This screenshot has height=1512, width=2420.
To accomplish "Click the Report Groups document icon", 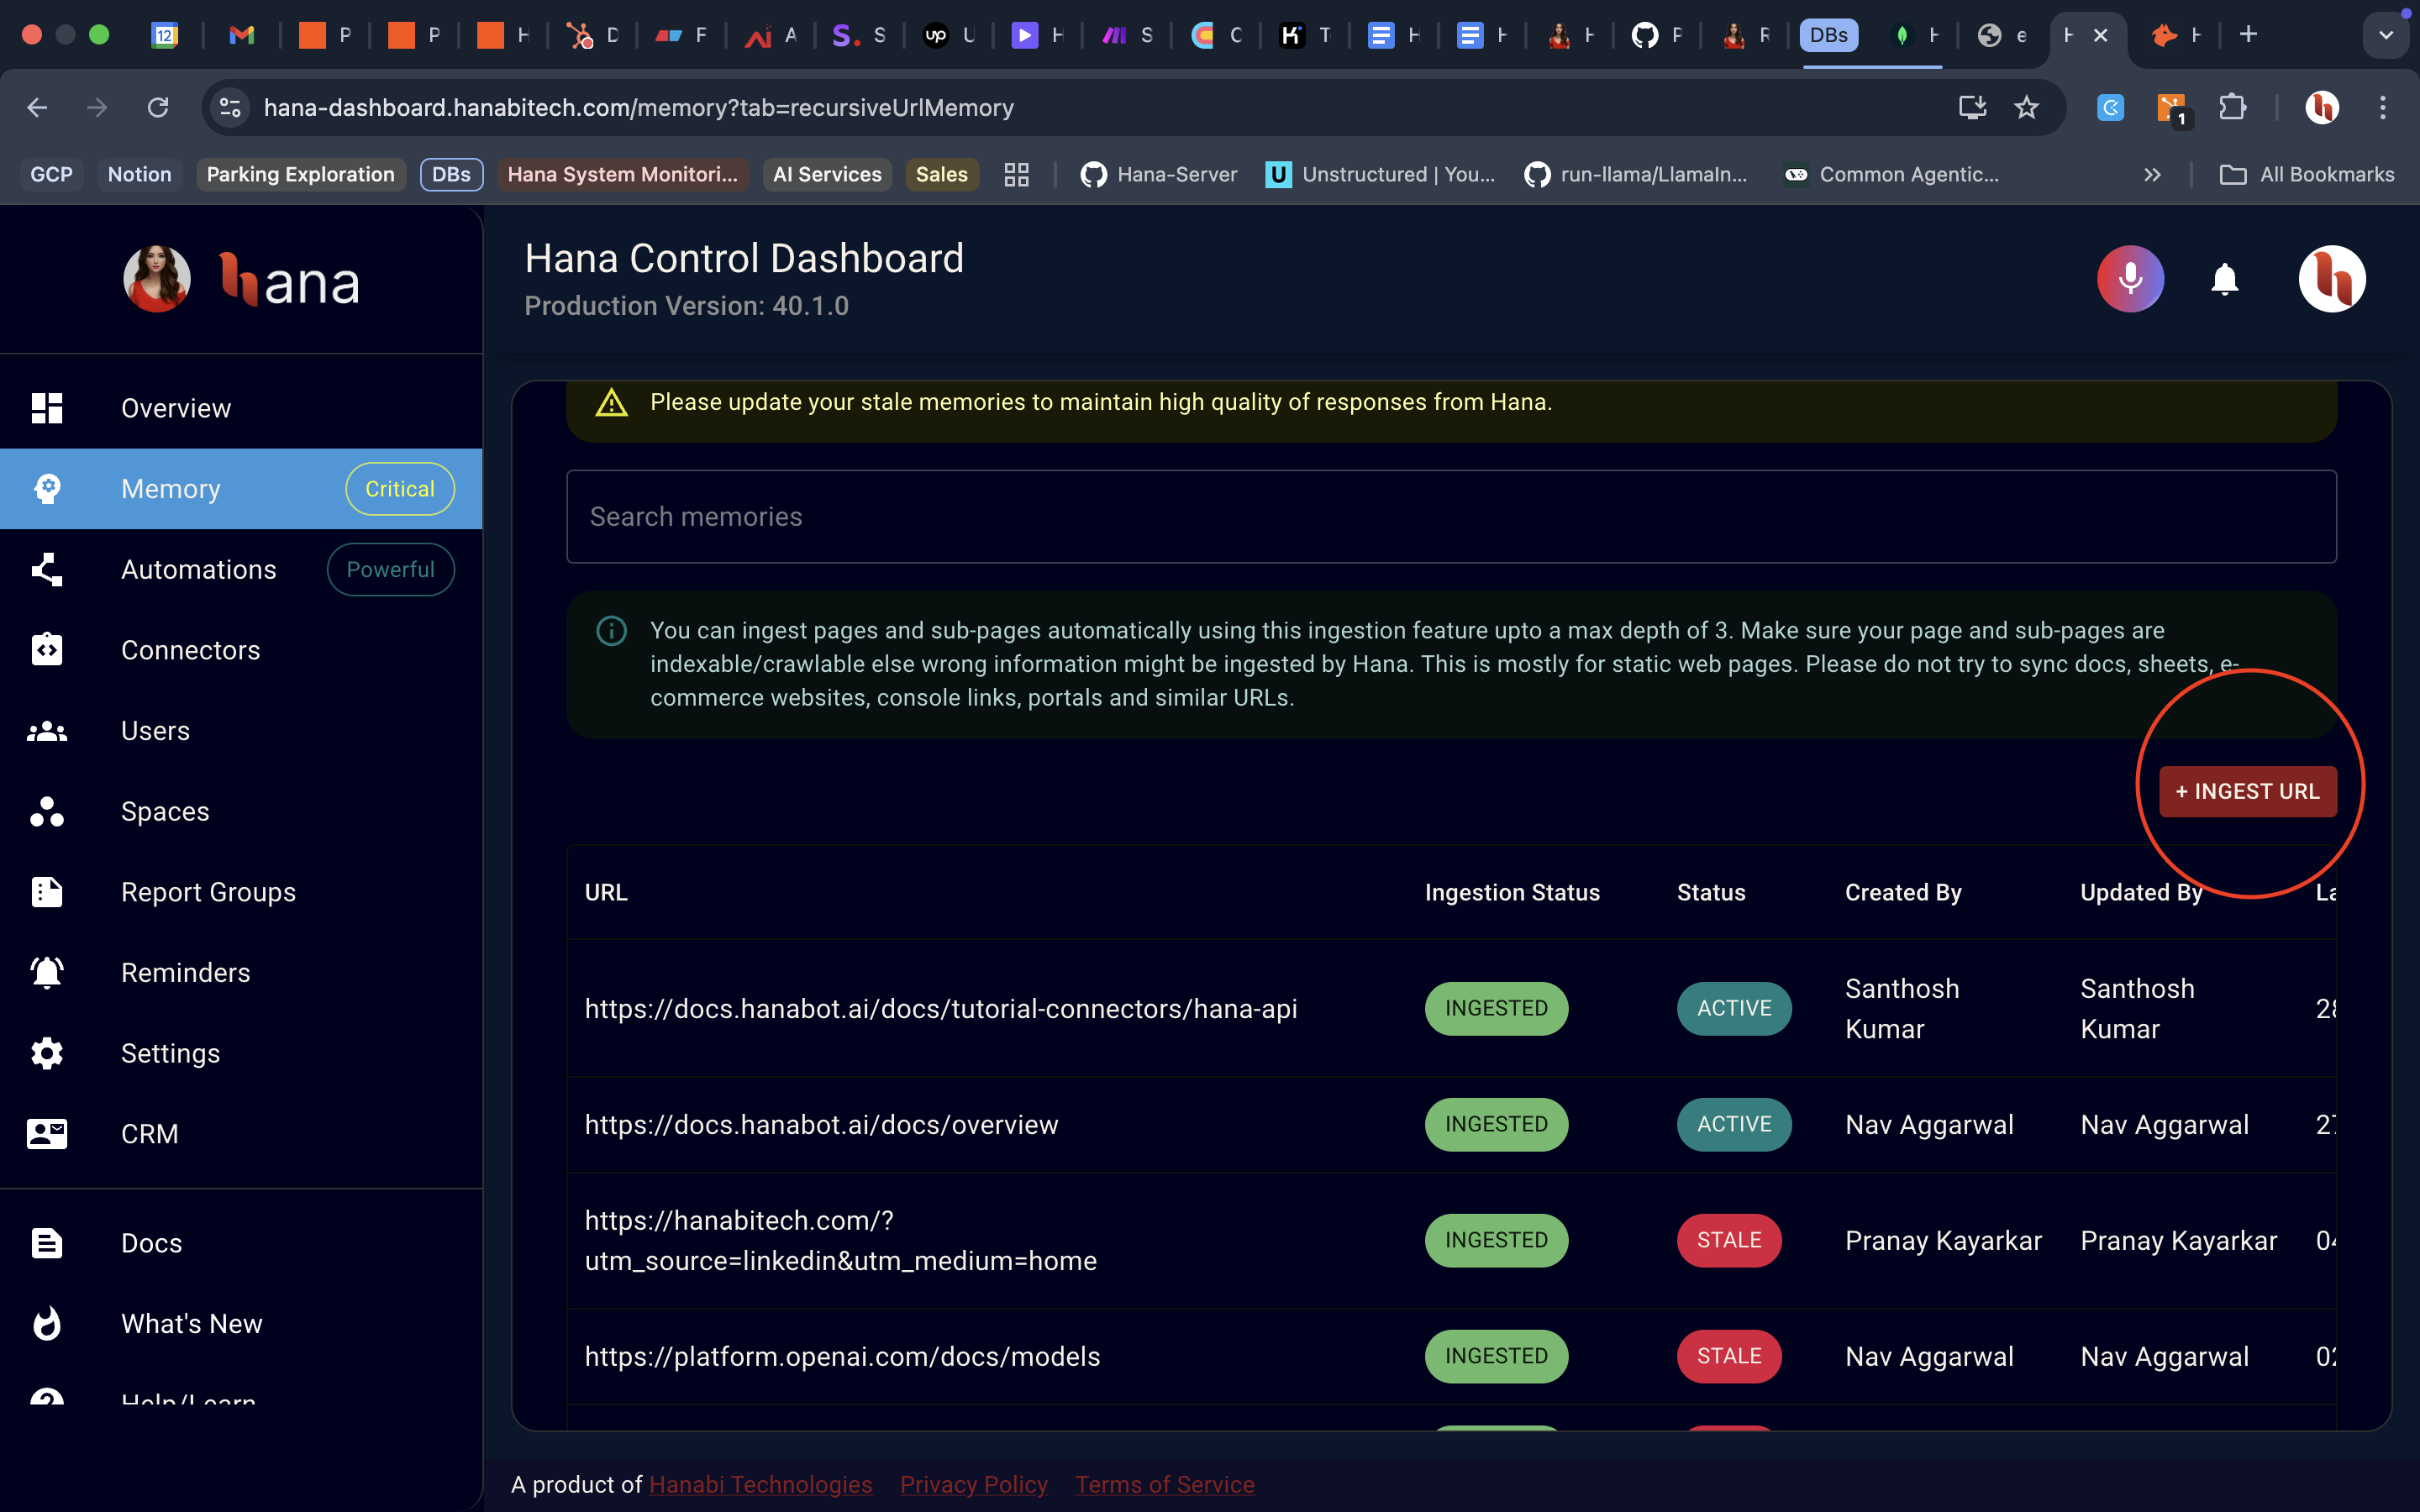I will [47, 892].
